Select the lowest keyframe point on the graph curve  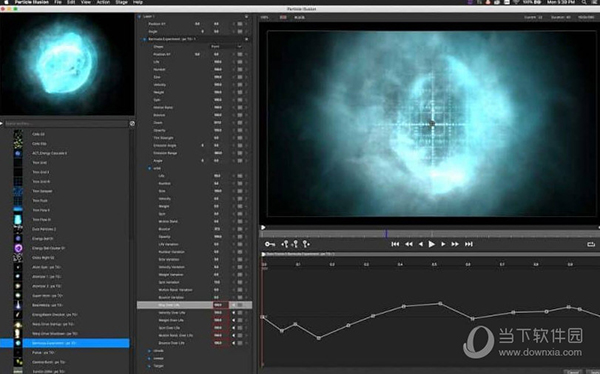[319, 338]
